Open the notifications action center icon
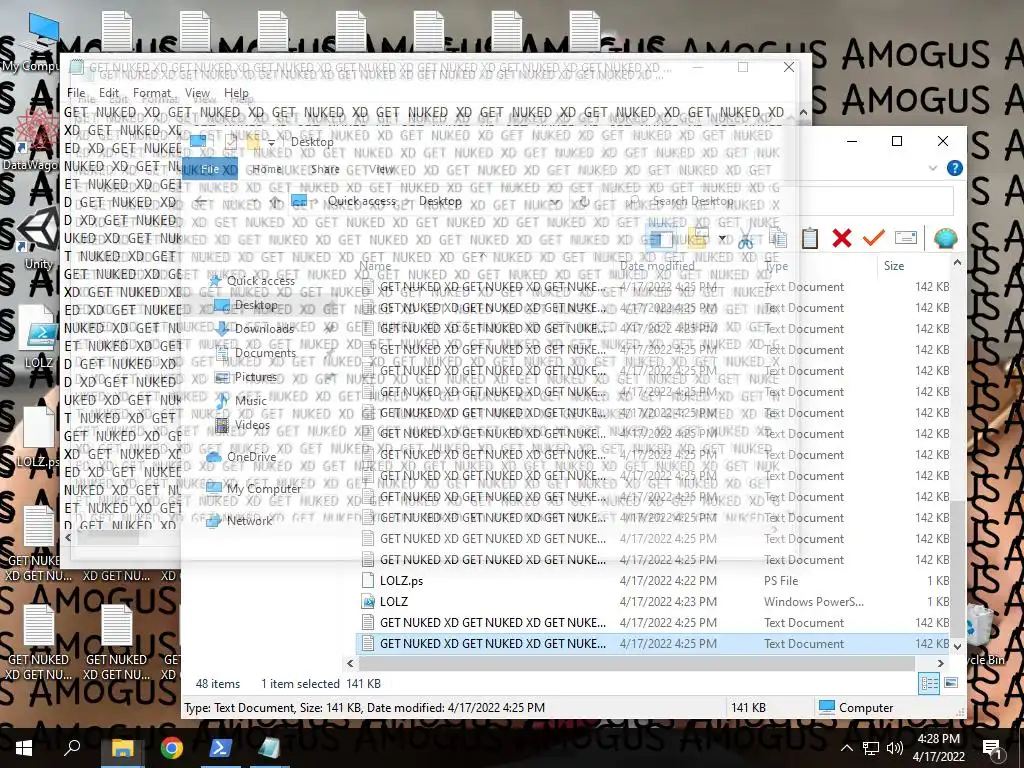Viewport: 1024px width, 768px height. point(993,748)
